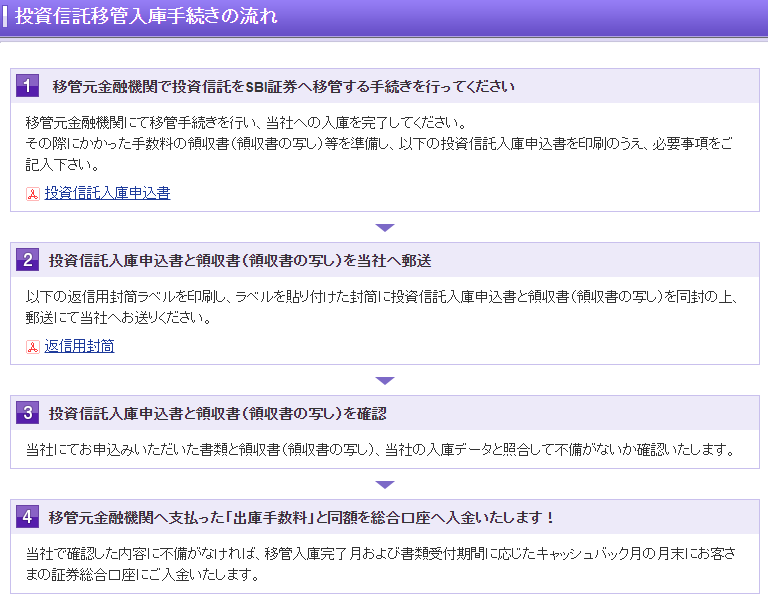The image size is (768, 603).
Task: Open the 返信用封筒 PDF link
Action: 79,346
